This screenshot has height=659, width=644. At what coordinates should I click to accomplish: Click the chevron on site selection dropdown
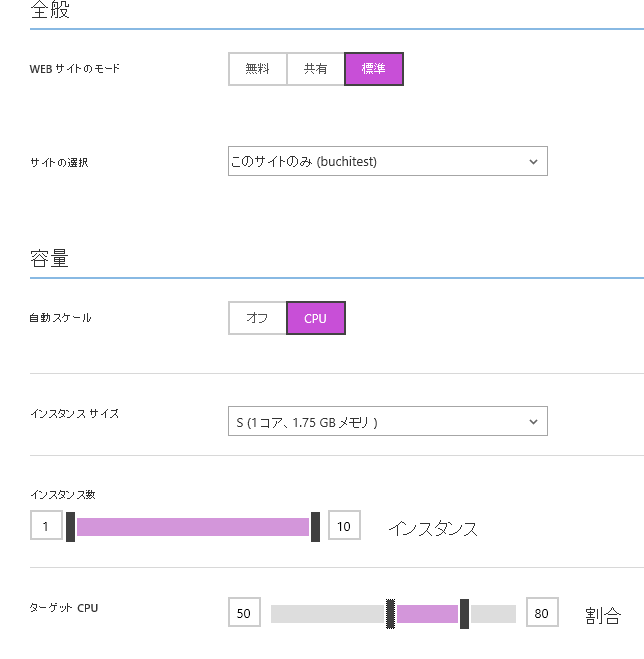533,161
